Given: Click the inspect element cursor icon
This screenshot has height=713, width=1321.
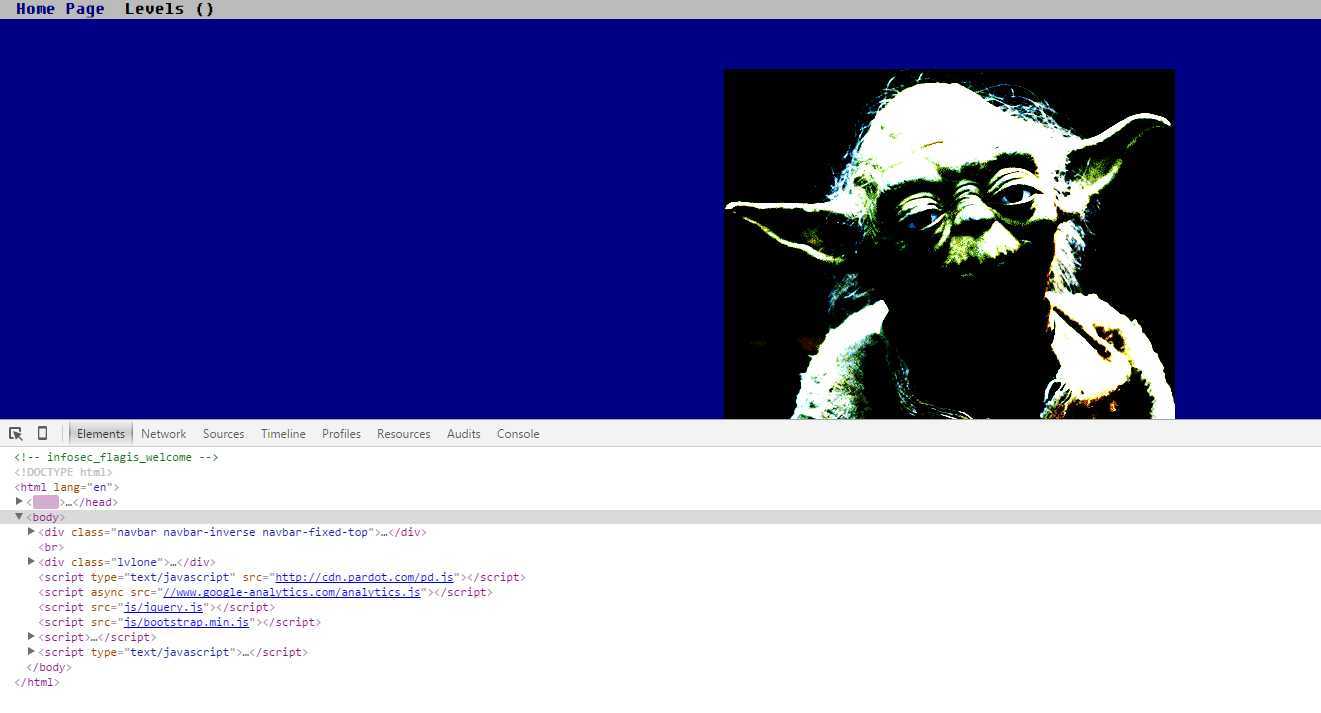Looking at the screenshot, I should point(16,434).
